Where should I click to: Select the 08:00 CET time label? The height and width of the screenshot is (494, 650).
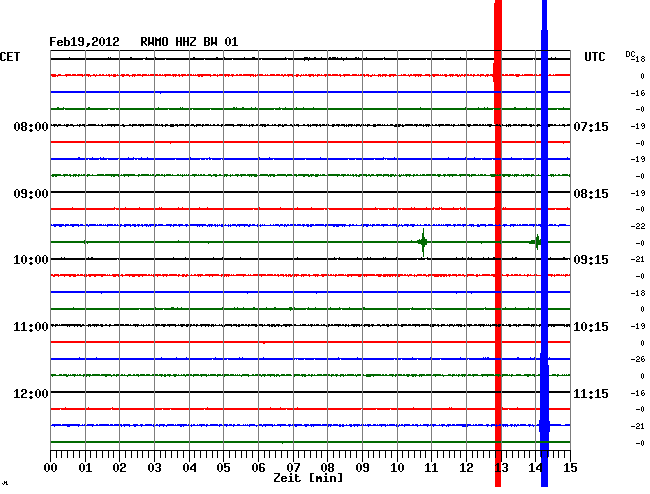tap(31, 126)
